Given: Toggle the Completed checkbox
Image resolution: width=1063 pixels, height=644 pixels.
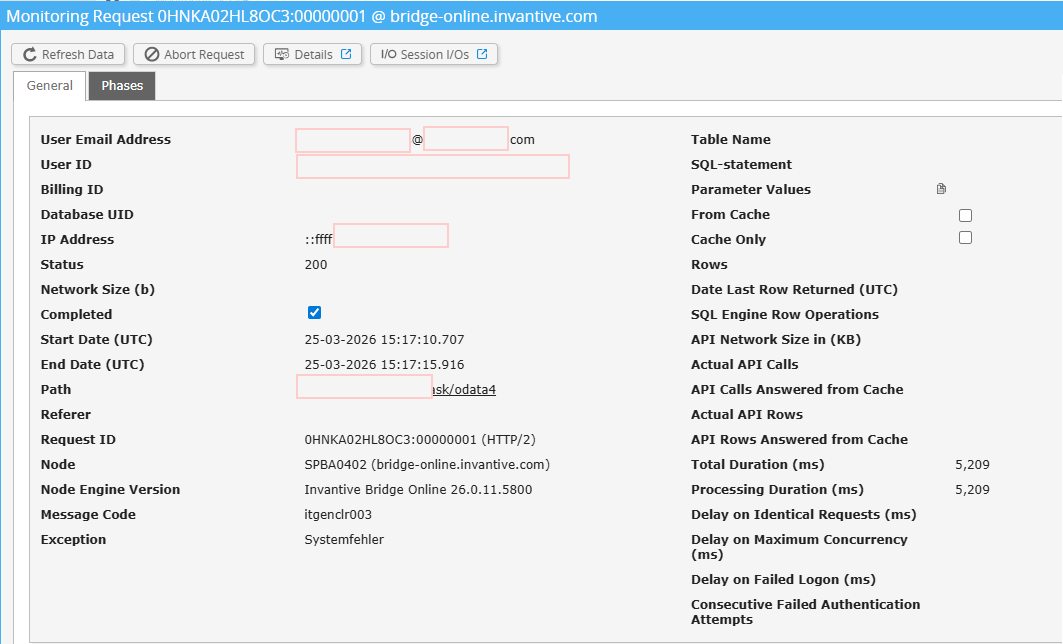Looking at the screenshot, I should (315, 313).
